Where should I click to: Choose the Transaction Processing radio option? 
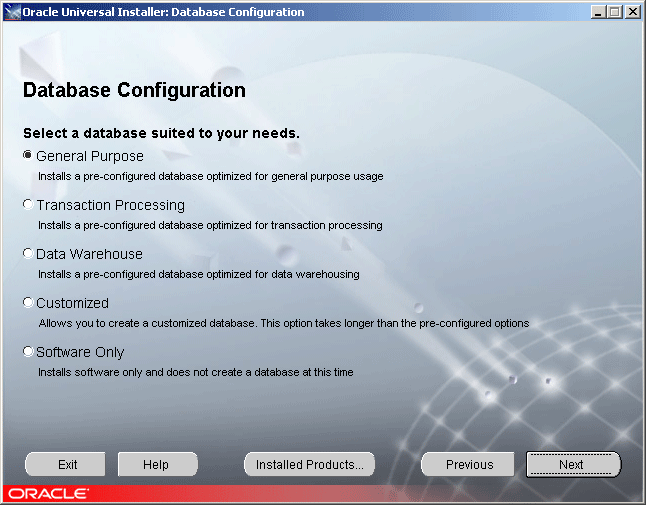coord(28,204)
